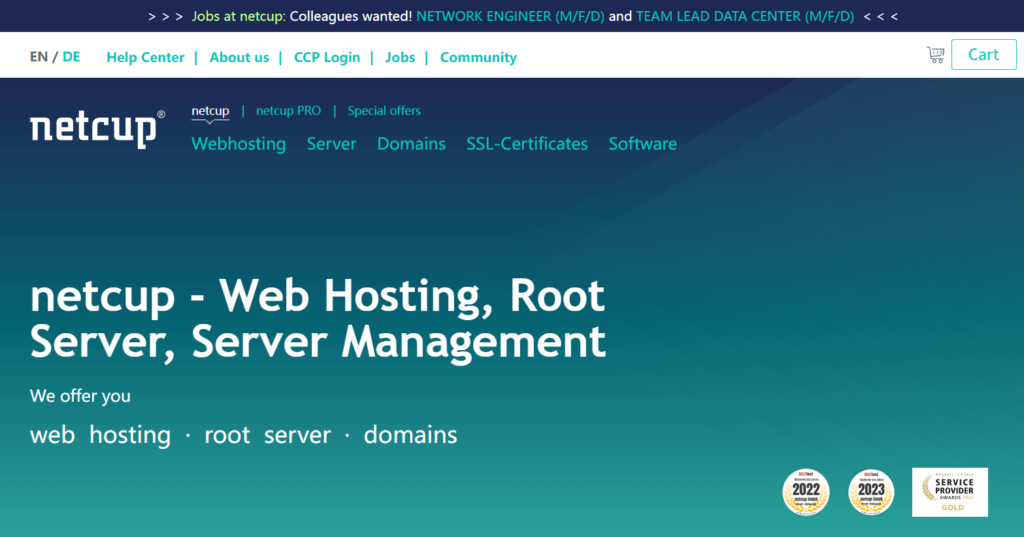Image resolution: width=1024 pixels, height=537 pixels.
Task: Open the 2022 award badge
Action: 805,492
